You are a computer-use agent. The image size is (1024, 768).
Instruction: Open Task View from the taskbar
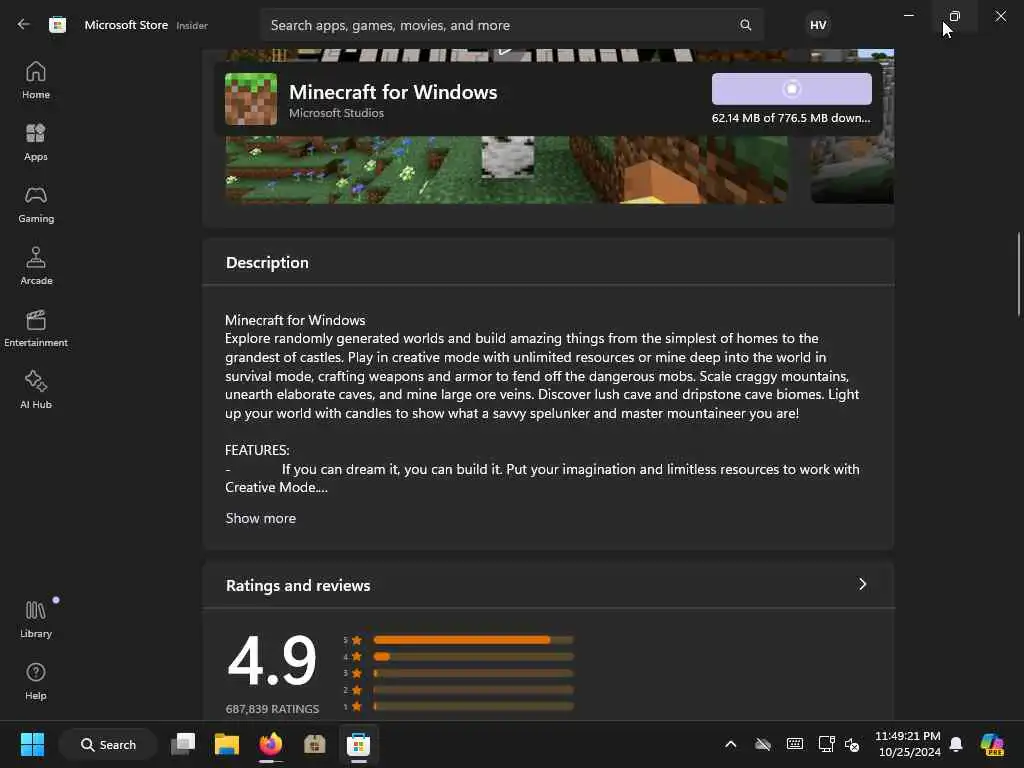coord(183,744)
